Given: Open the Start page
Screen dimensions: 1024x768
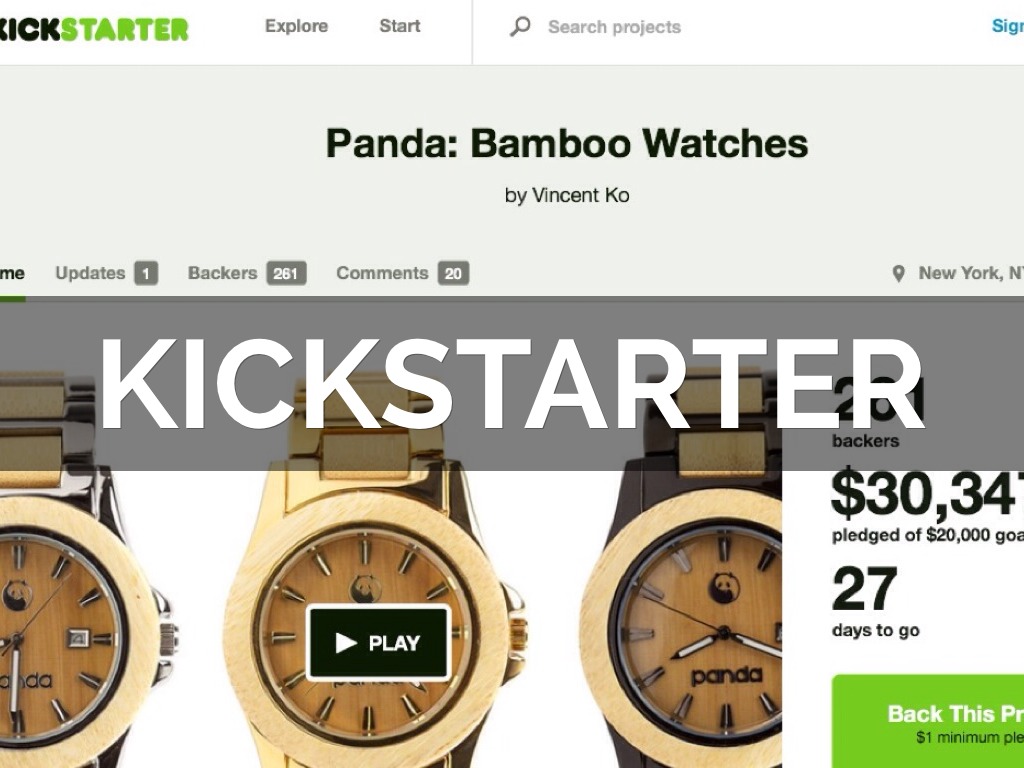Looking at the screenshot, I should (400, 26).
